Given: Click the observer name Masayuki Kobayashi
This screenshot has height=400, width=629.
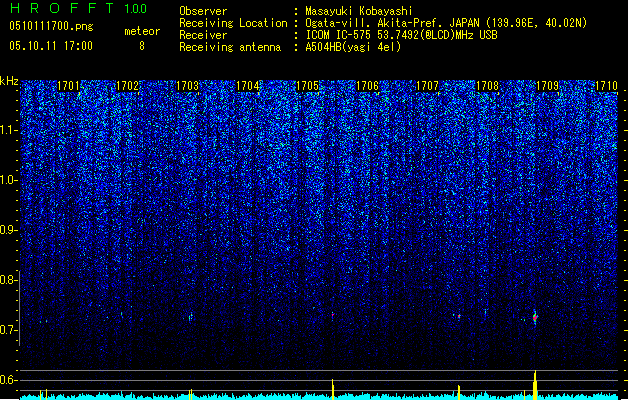Looking at the screenshot, I should coord(359,11).
